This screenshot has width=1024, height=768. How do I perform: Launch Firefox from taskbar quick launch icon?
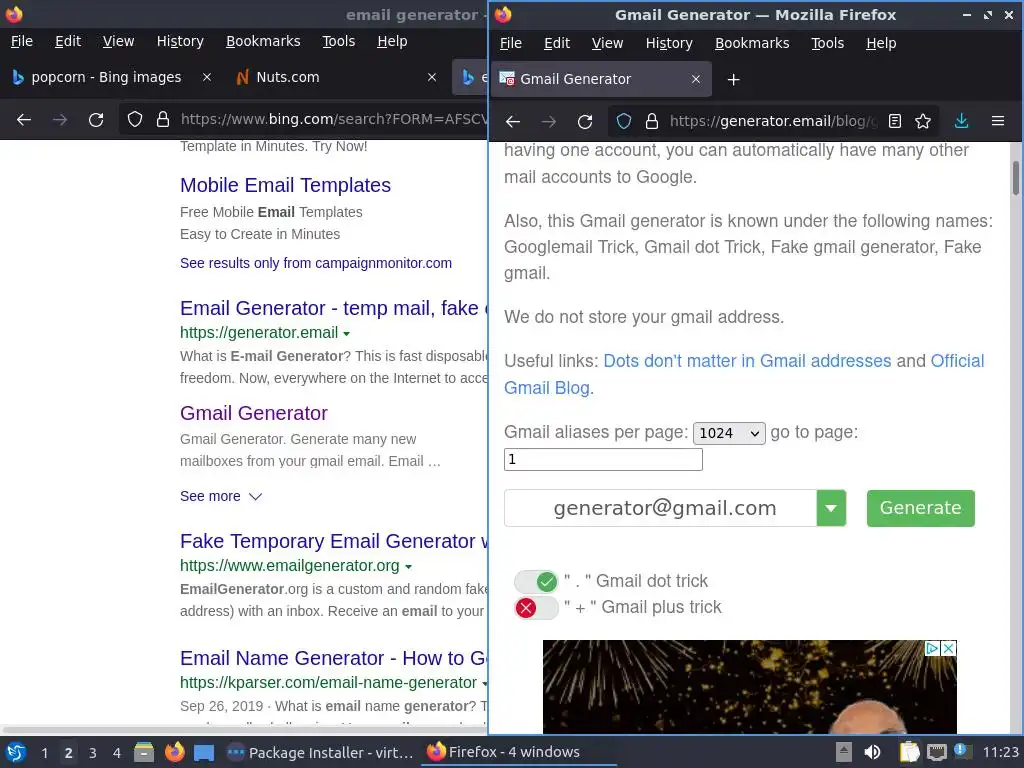(174, 752)
